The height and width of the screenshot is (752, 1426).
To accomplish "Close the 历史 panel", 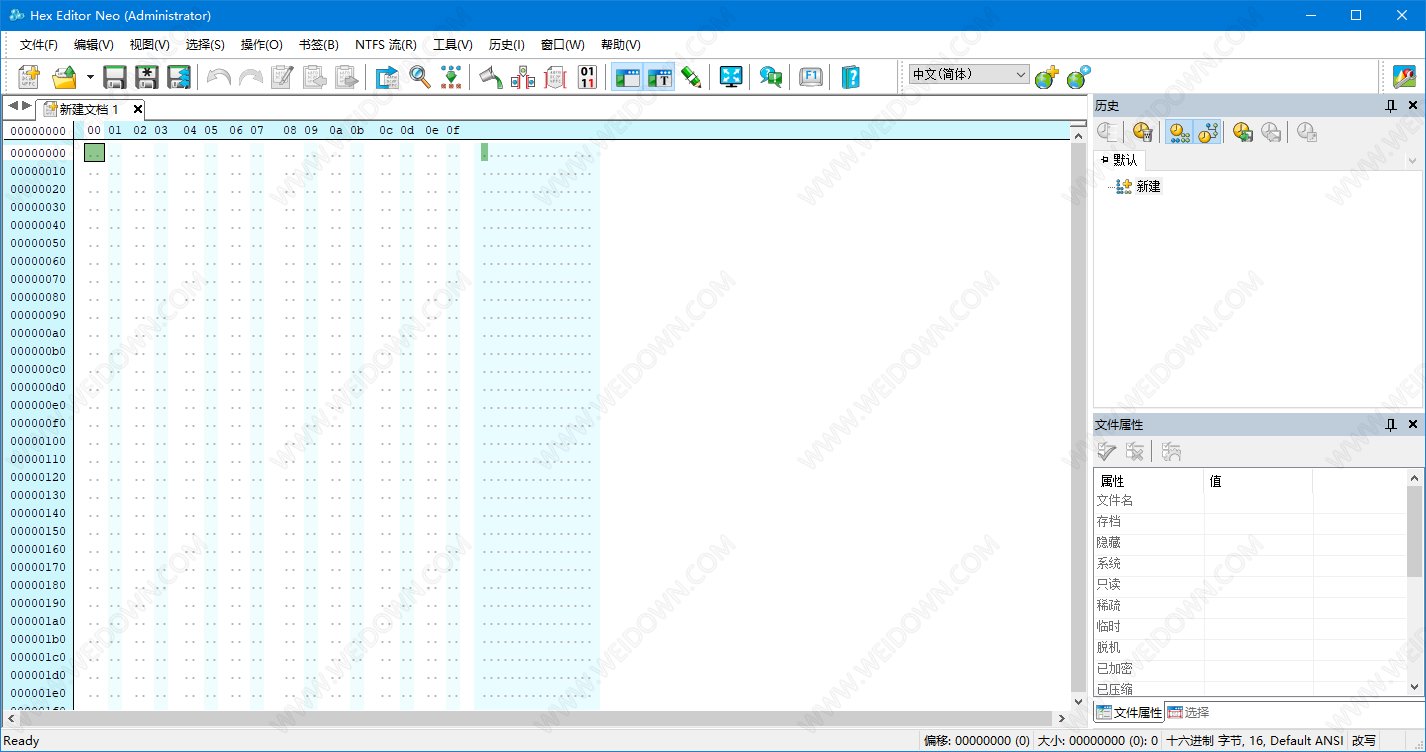I will click(1413, 105).
